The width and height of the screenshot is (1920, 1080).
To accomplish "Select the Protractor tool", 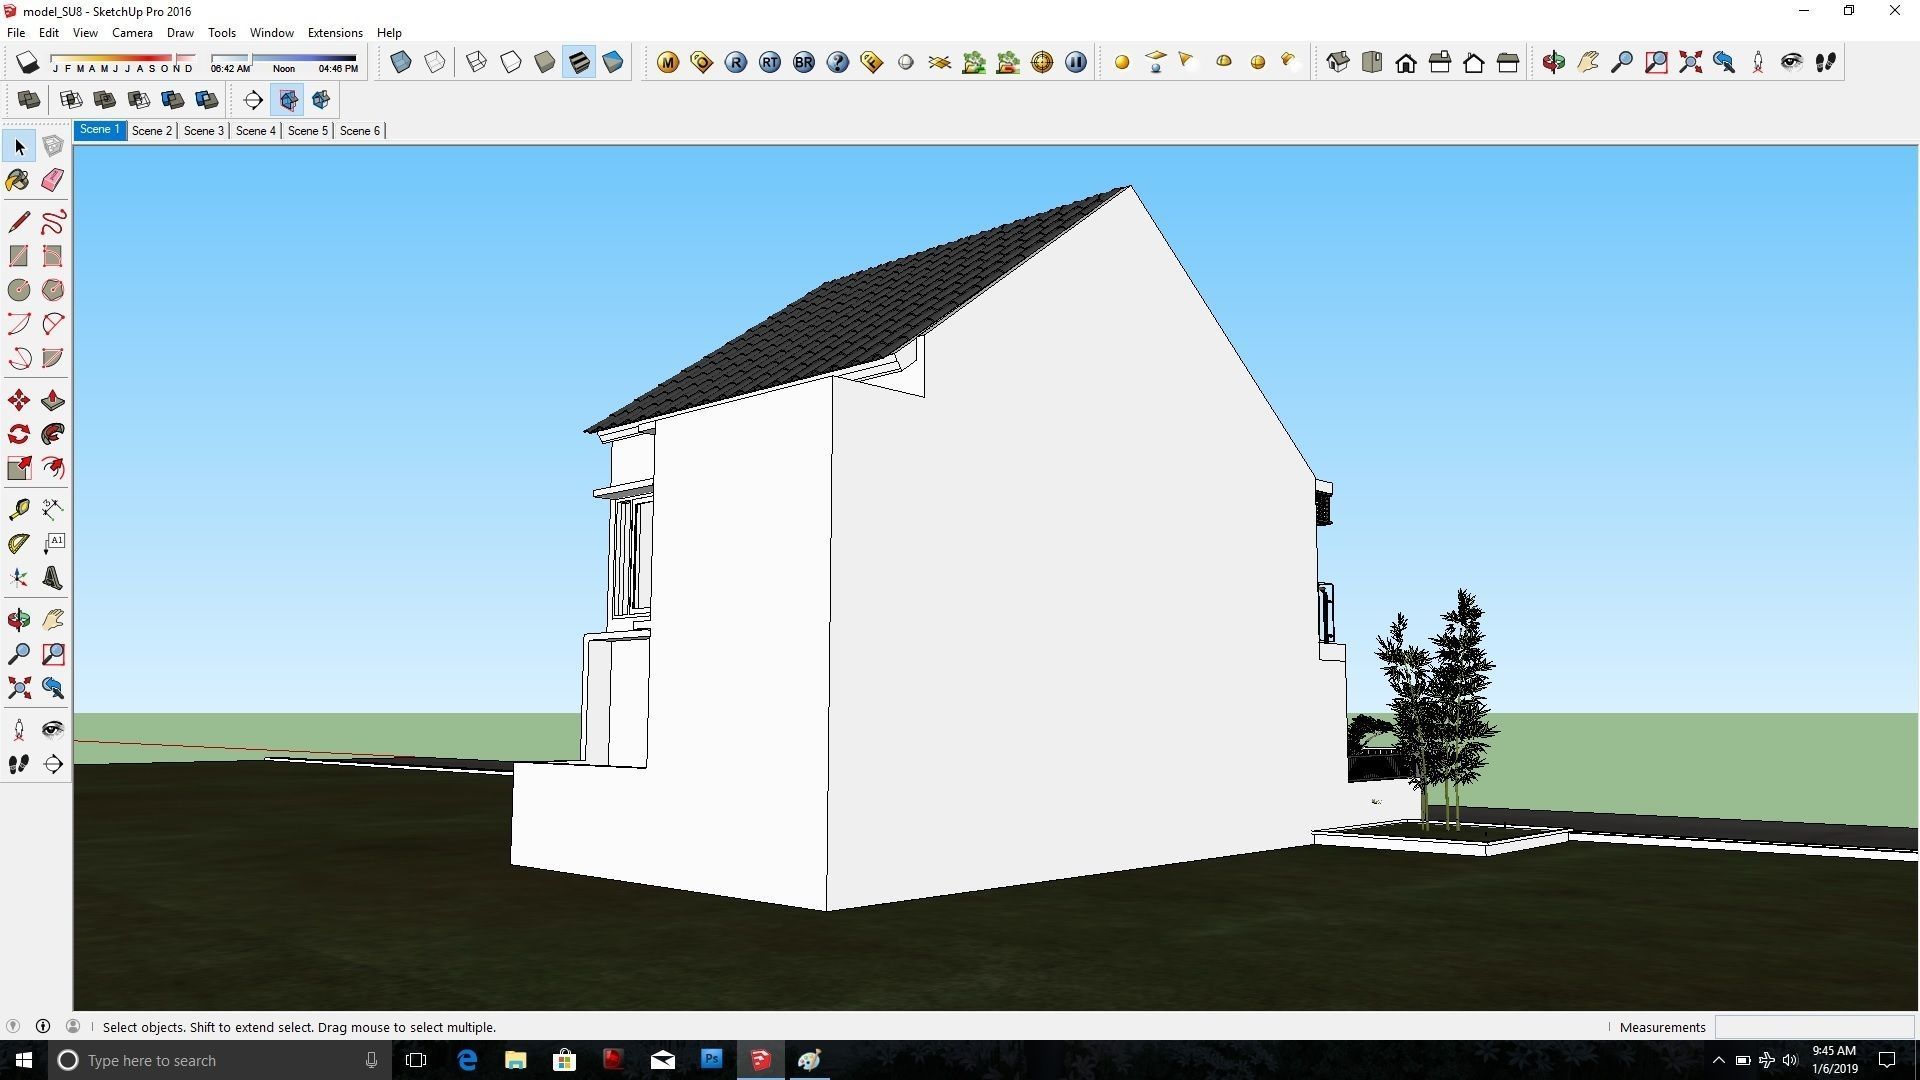I will tap(18, 544).
